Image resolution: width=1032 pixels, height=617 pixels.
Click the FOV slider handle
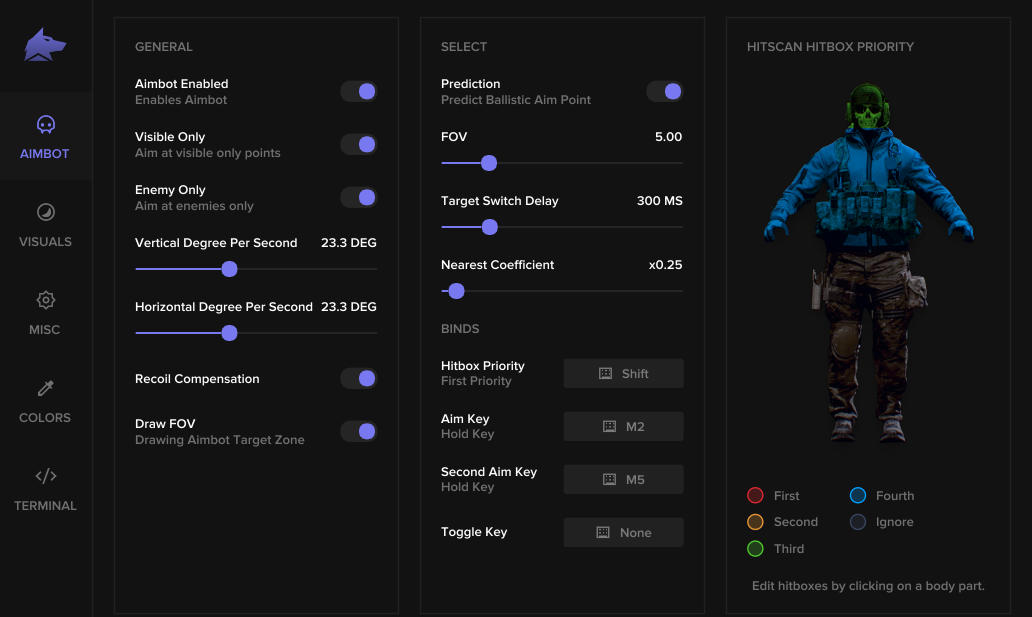click(489, 163)
